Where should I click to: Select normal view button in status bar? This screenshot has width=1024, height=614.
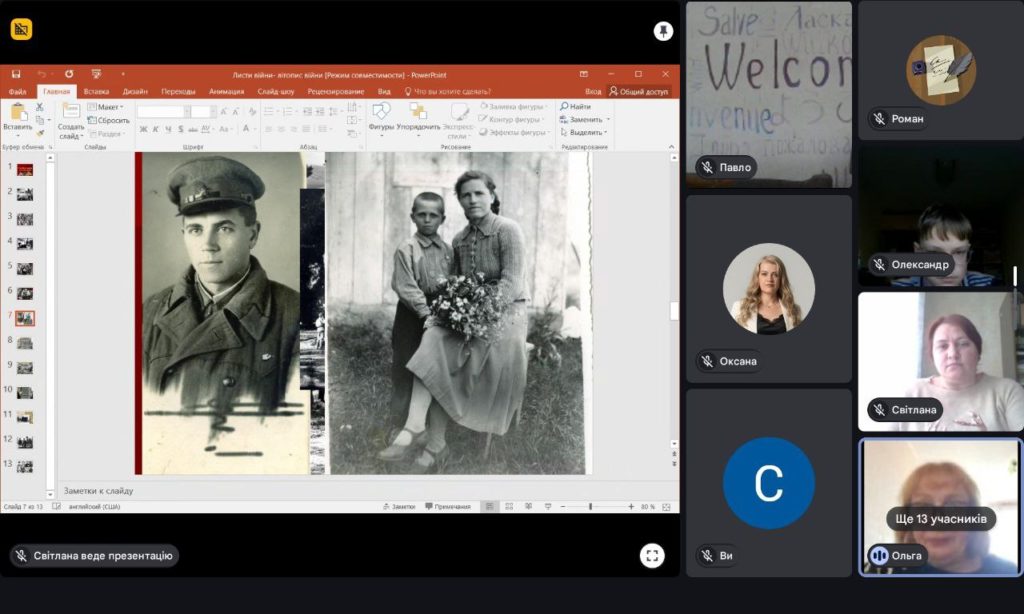point(489,507)
